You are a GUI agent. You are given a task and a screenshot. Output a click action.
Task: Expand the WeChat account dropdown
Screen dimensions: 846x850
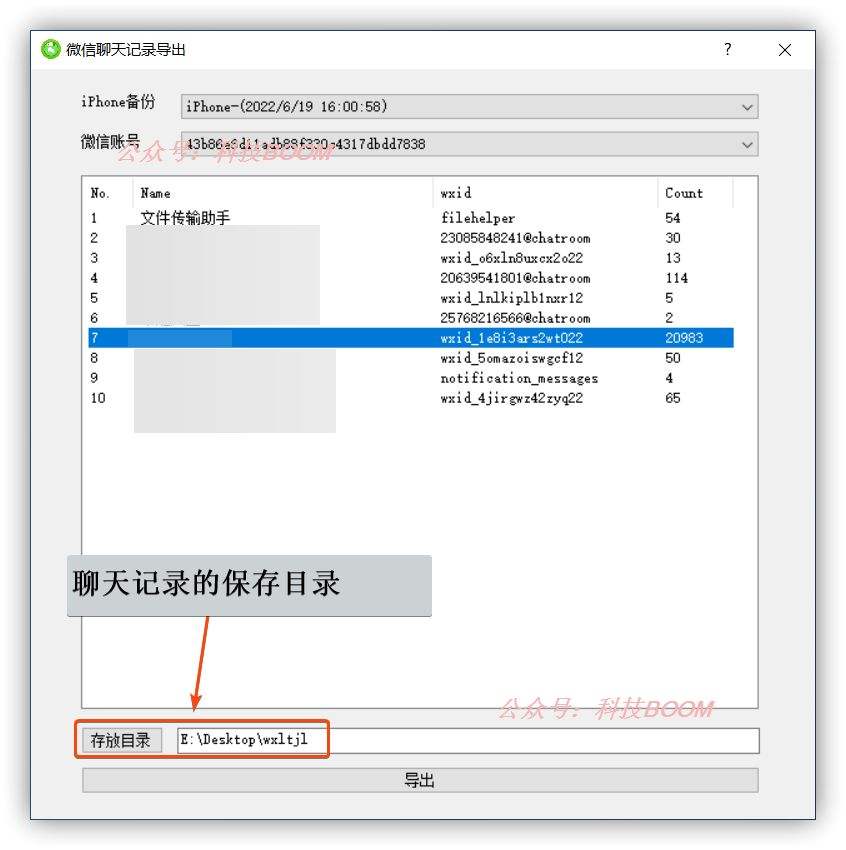click(x=469, y=144)
